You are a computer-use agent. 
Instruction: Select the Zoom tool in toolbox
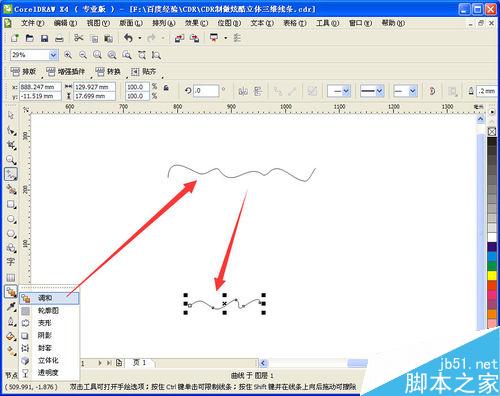coord(11,160)
